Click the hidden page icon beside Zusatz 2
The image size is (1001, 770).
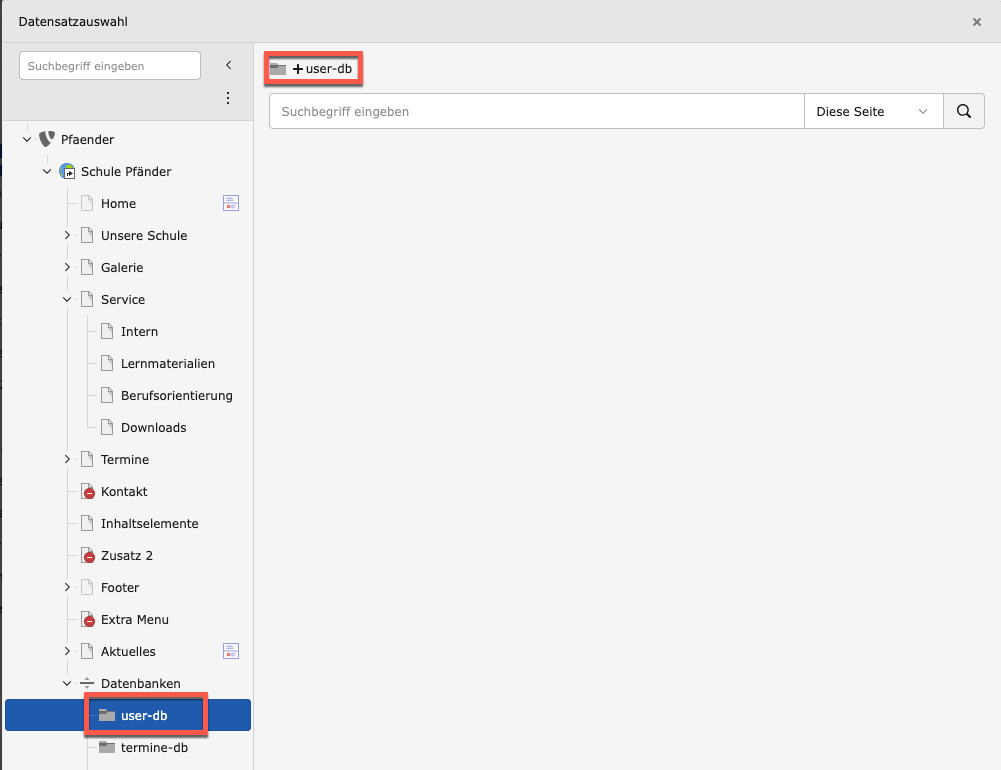pos(87,555)
